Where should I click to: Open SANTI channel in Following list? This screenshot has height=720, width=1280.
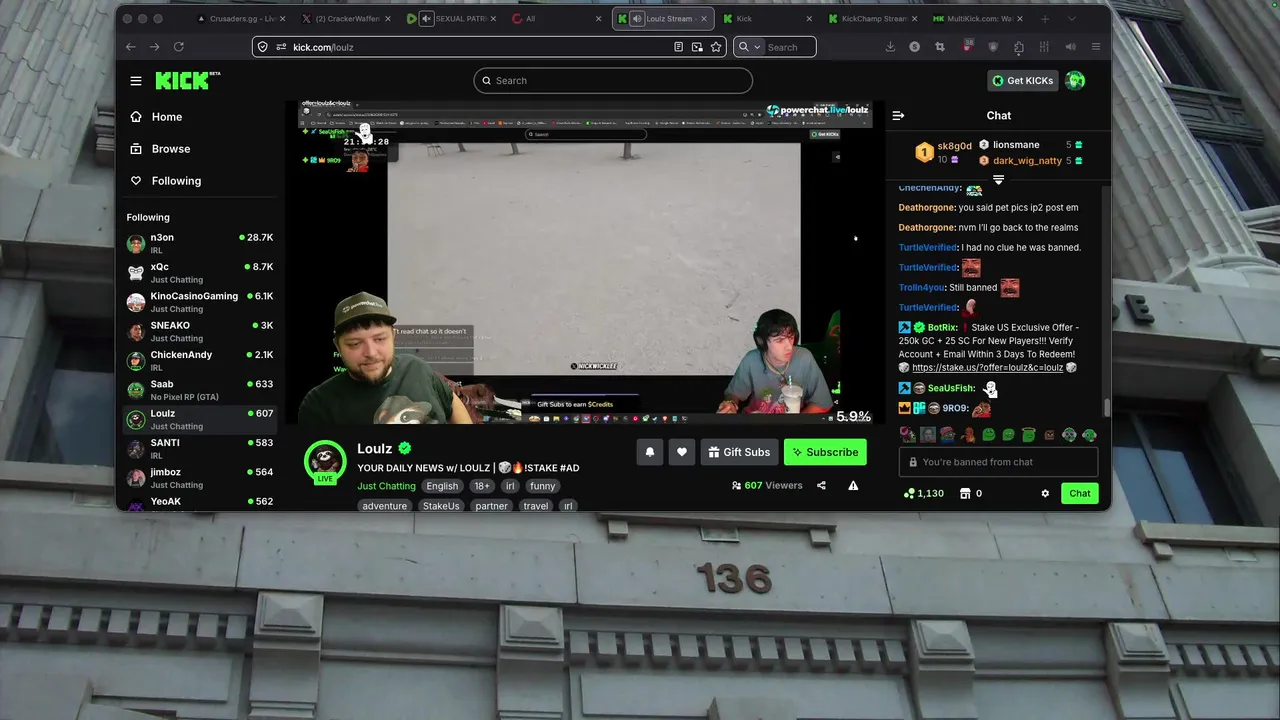click(x=199, y=448)
